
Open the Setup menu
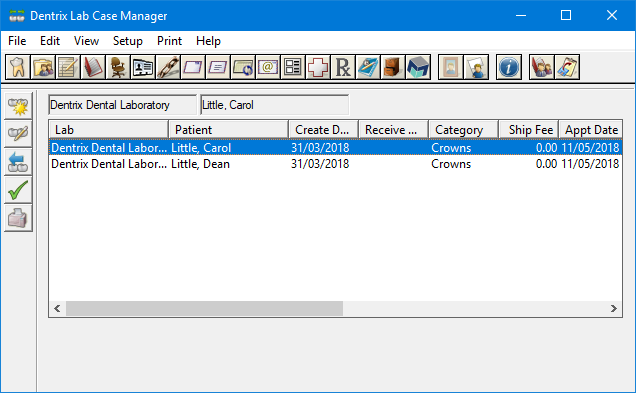point(128,41)
